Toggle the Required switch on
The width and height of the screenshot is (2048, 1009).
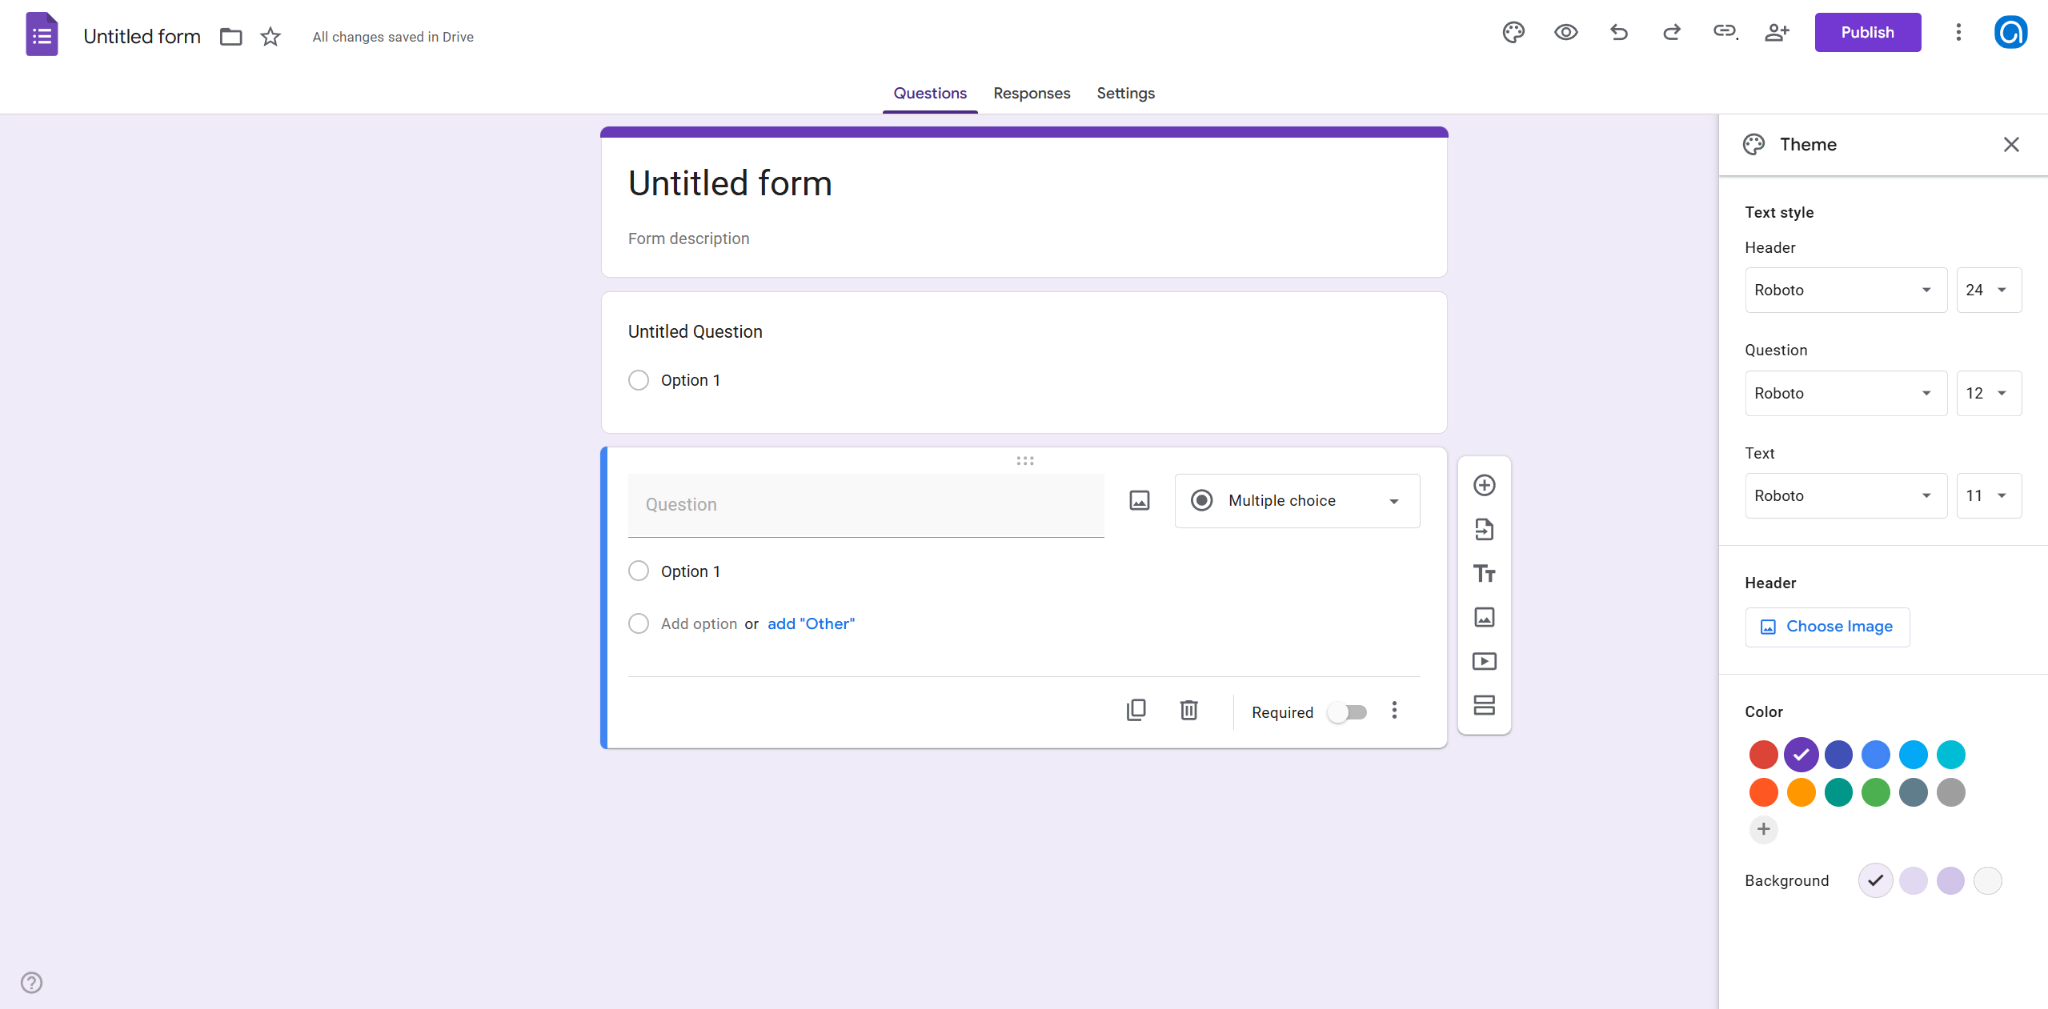1347,712
